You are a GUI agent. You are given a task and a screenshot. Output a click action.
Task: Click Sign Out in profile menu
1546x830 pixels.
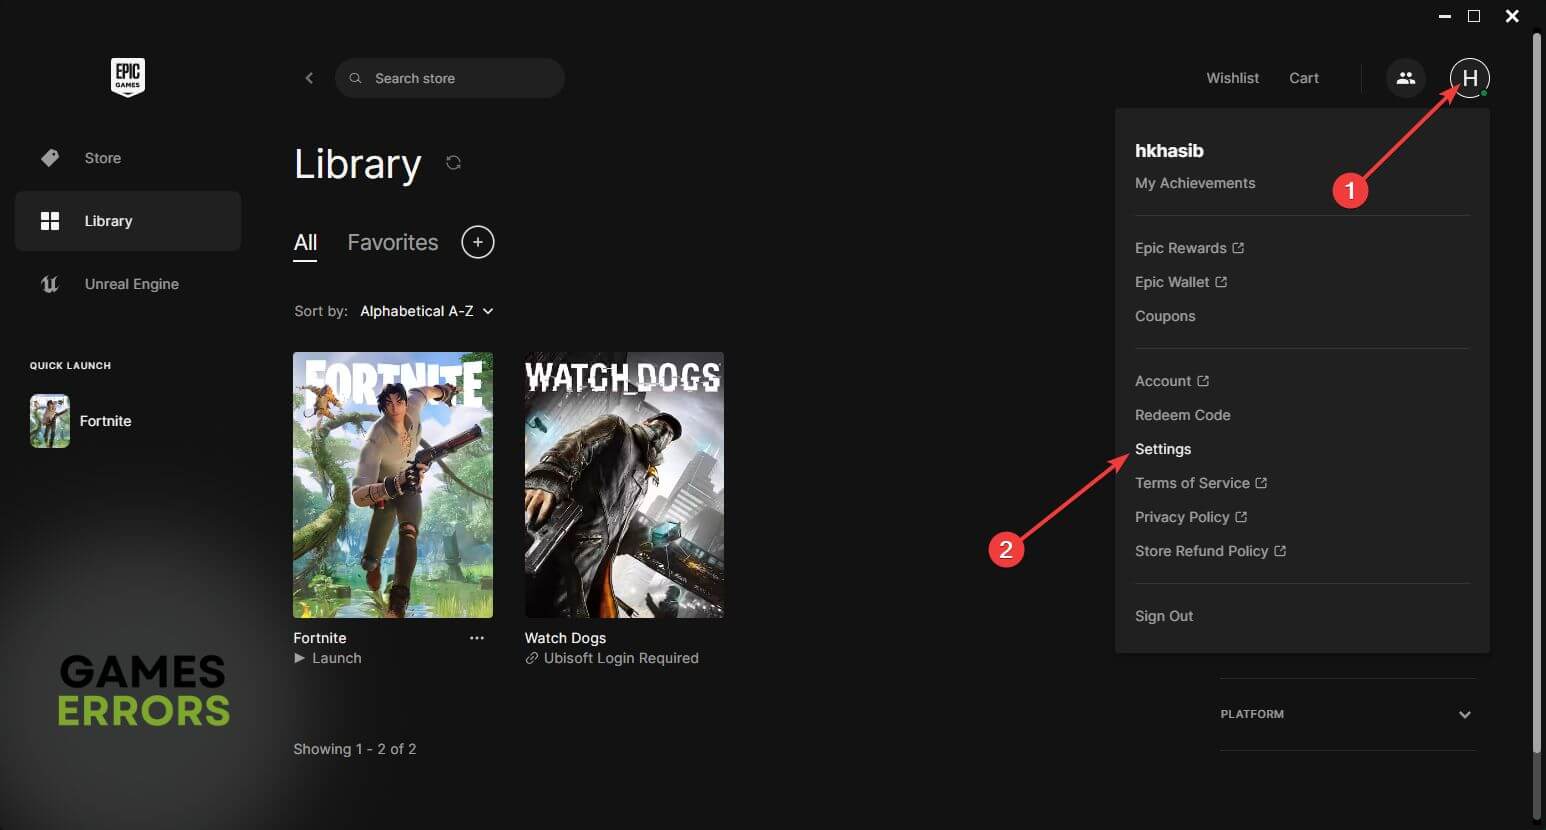(x=1164, y=616)
